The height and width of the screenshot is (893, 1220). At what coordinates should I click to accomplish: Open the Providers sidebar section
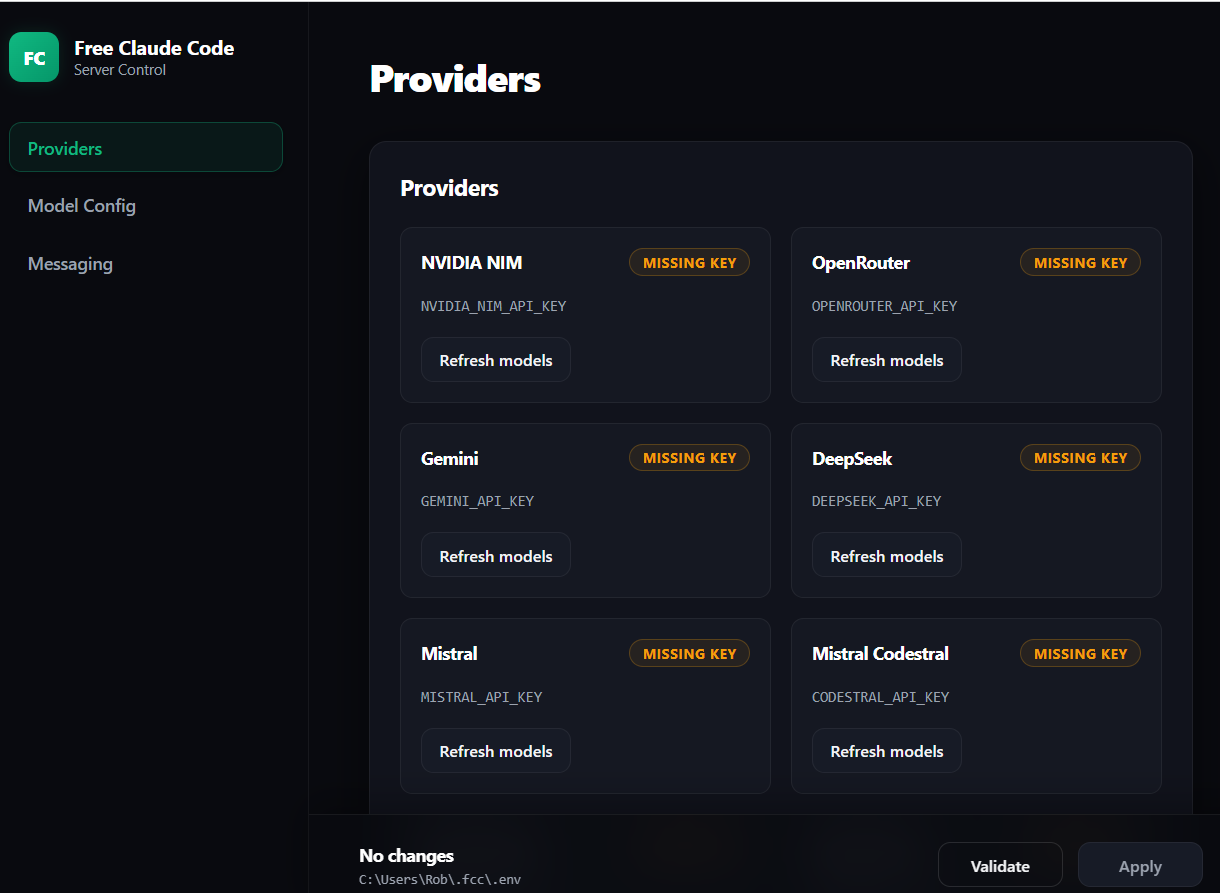[x=146, y=147]
